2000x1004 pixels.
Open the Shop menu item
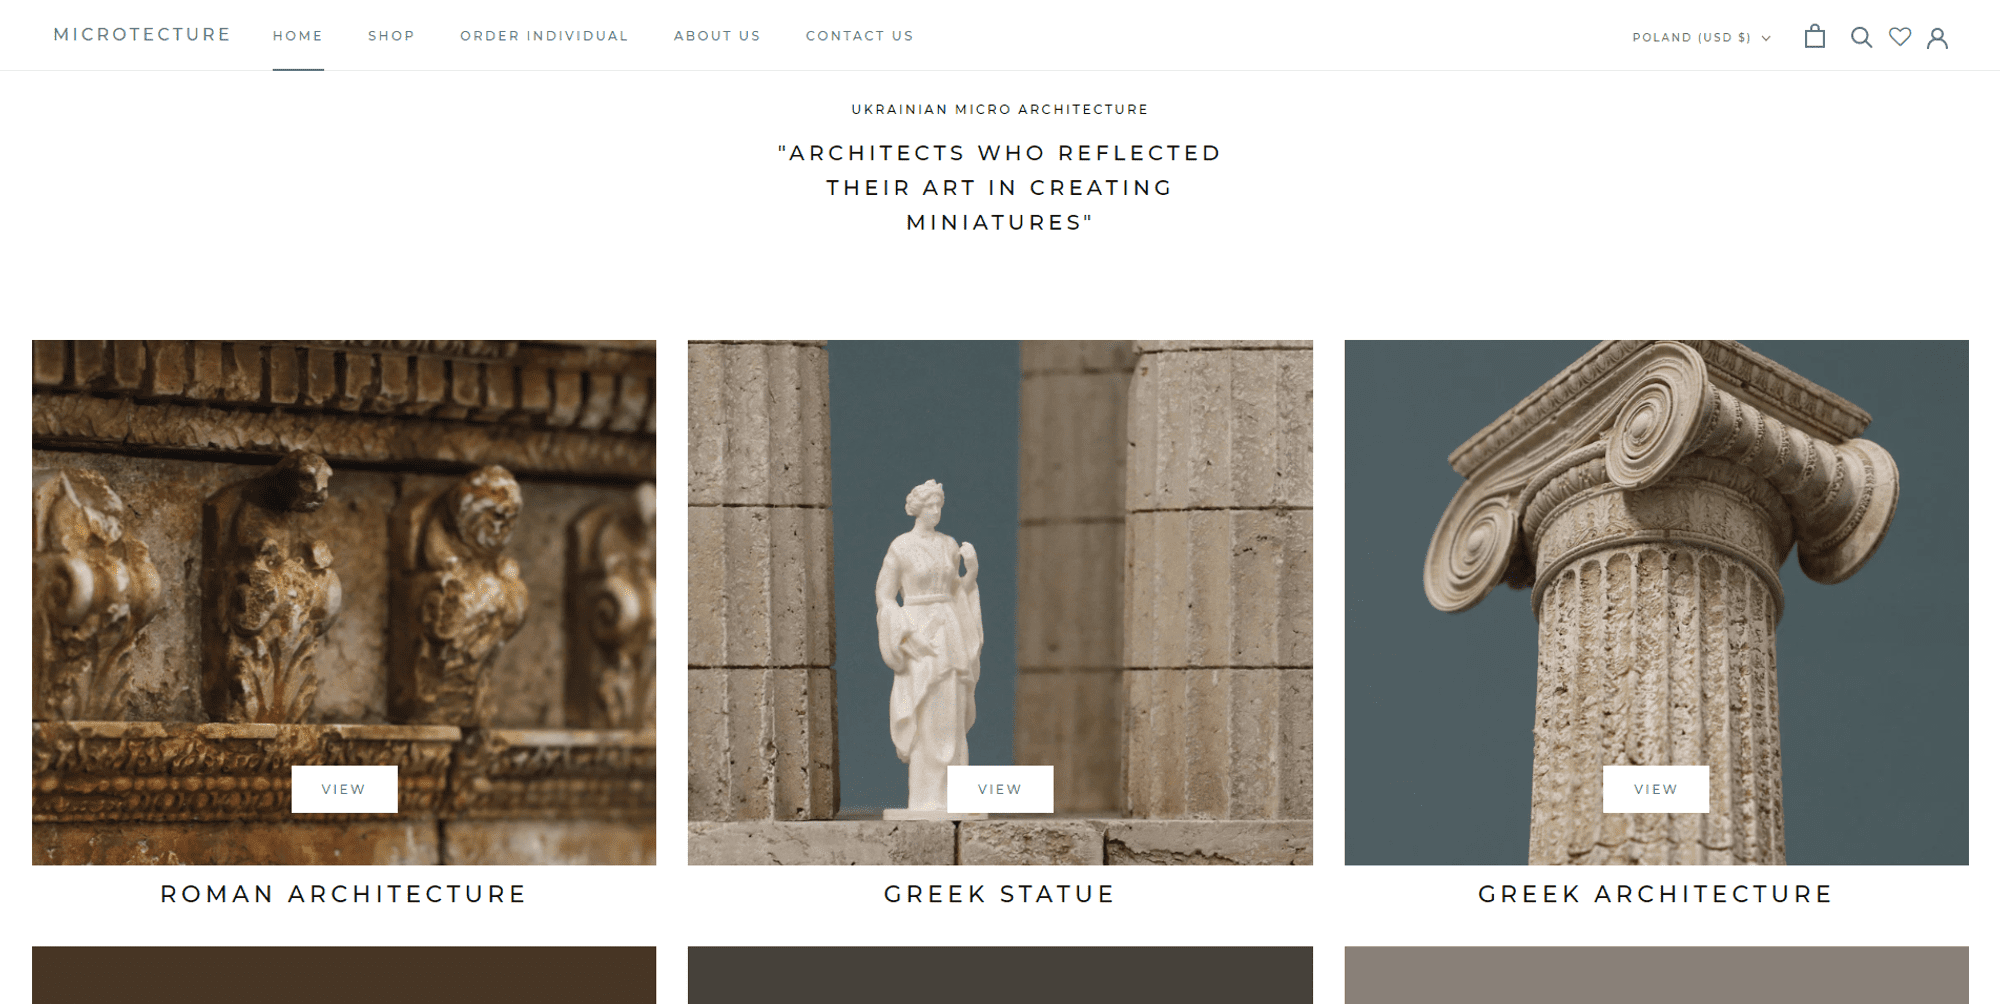tap(391, 36)
